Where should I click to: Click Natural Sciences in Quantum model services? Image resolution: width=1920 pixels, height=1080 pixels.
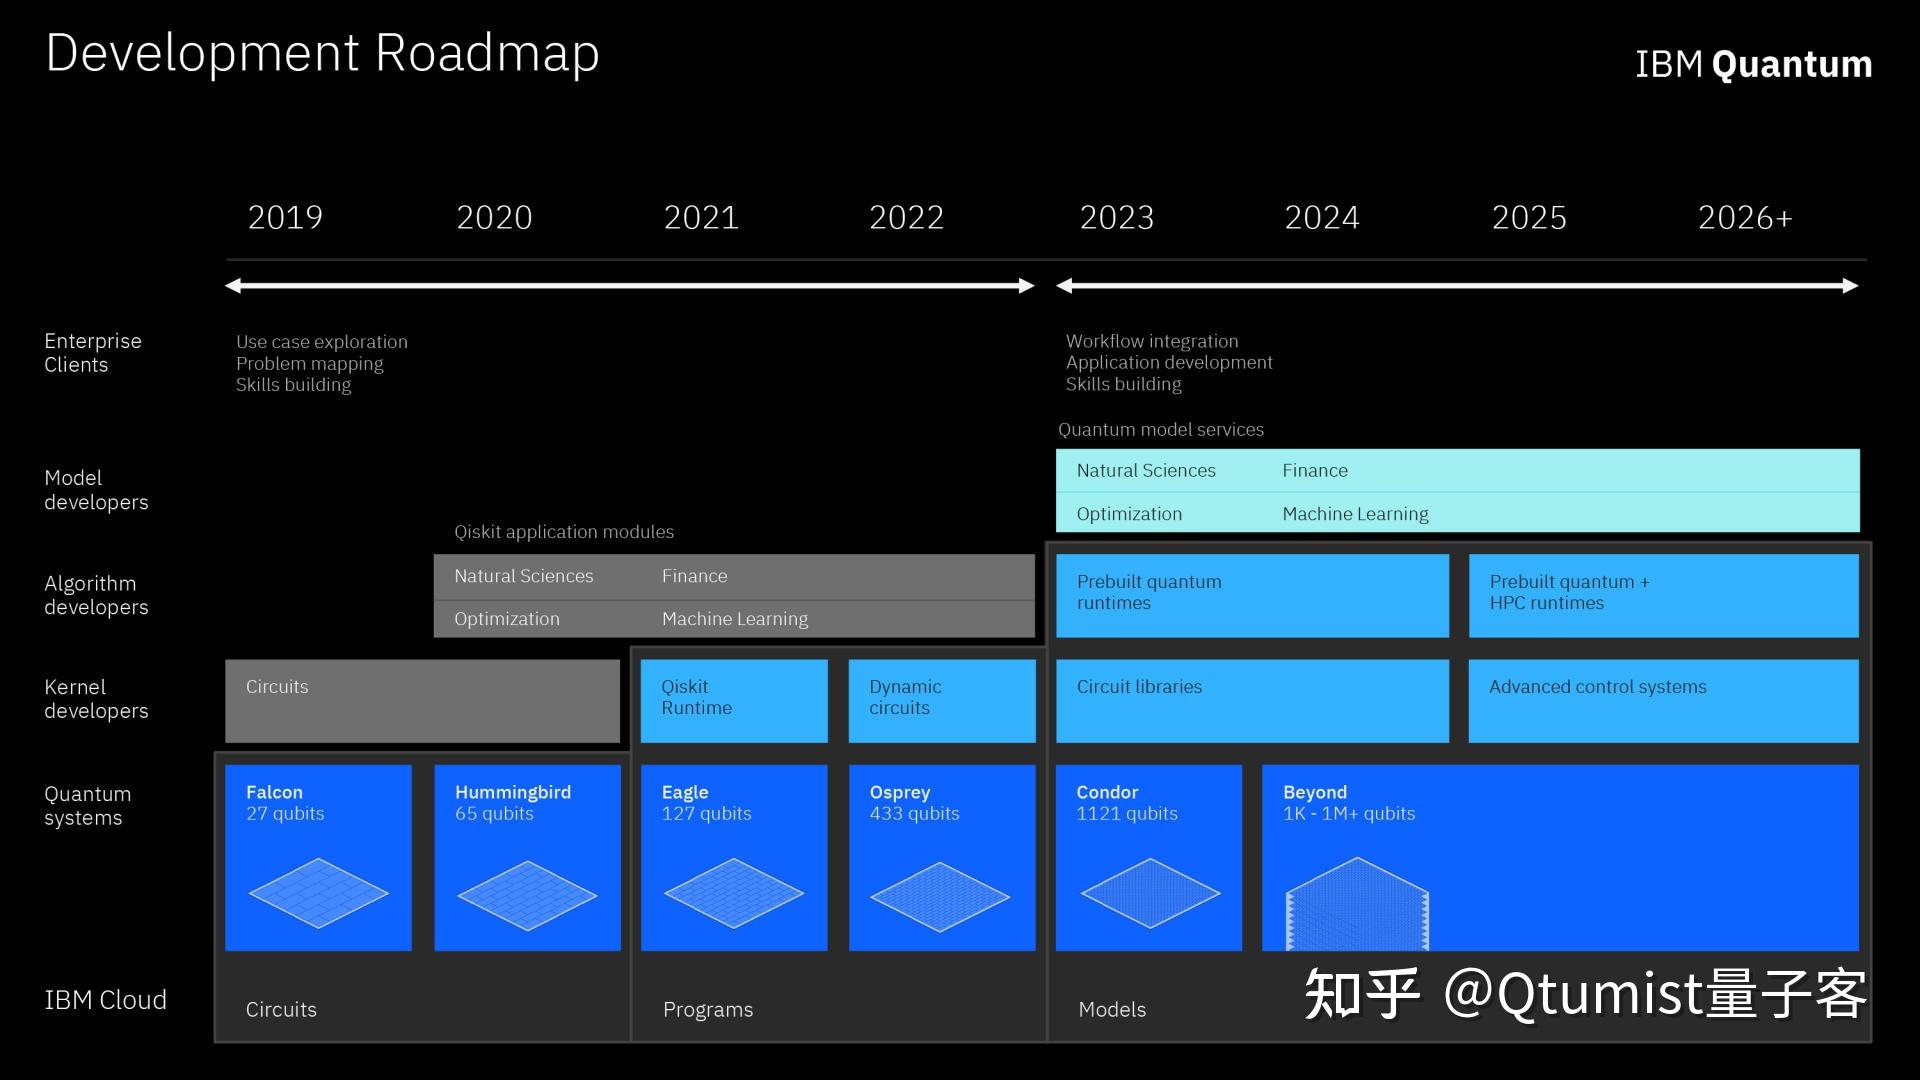click(x=1146, y=471)
